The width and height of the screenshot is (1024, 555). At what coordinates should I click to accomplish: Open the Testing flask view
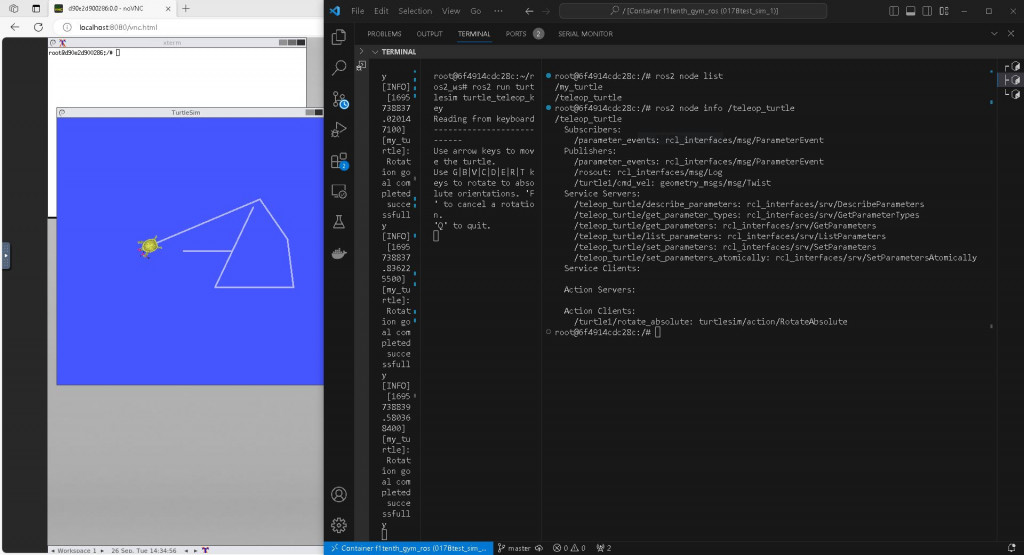(x=339, y=222)
